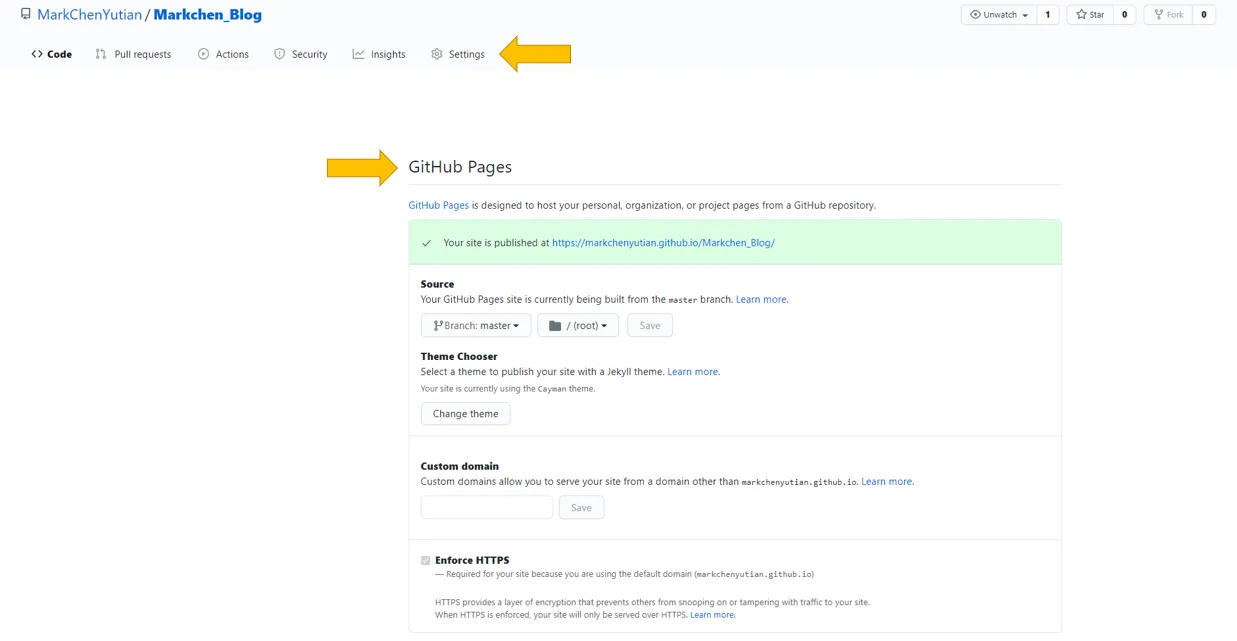Click the Theme Chooser label
1237x641 pixels.
tap(459, 357)
